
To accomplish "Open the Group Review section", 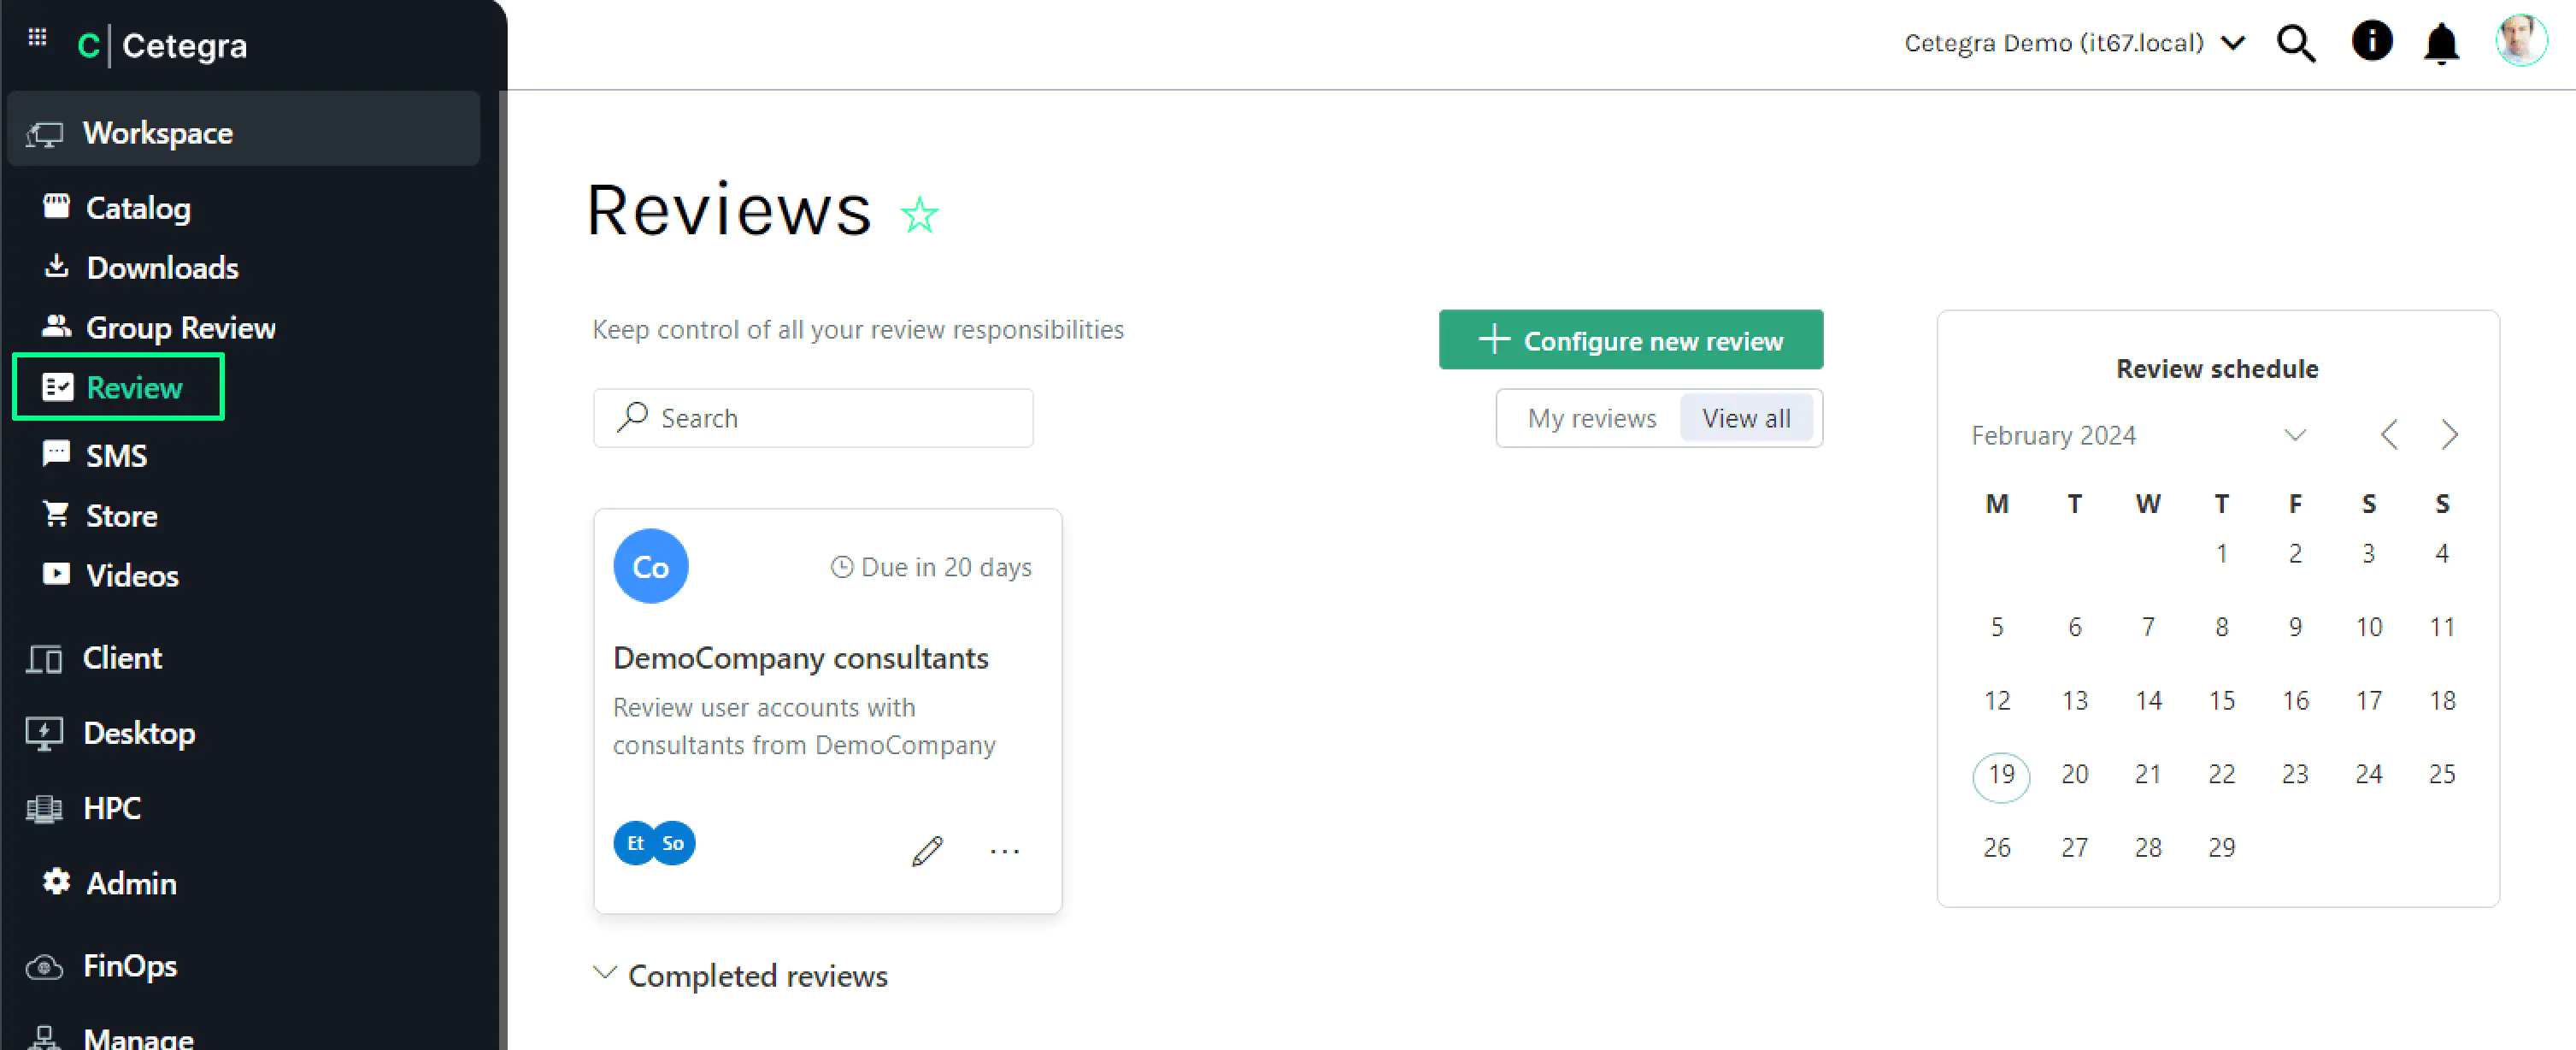I will point(181,327).
